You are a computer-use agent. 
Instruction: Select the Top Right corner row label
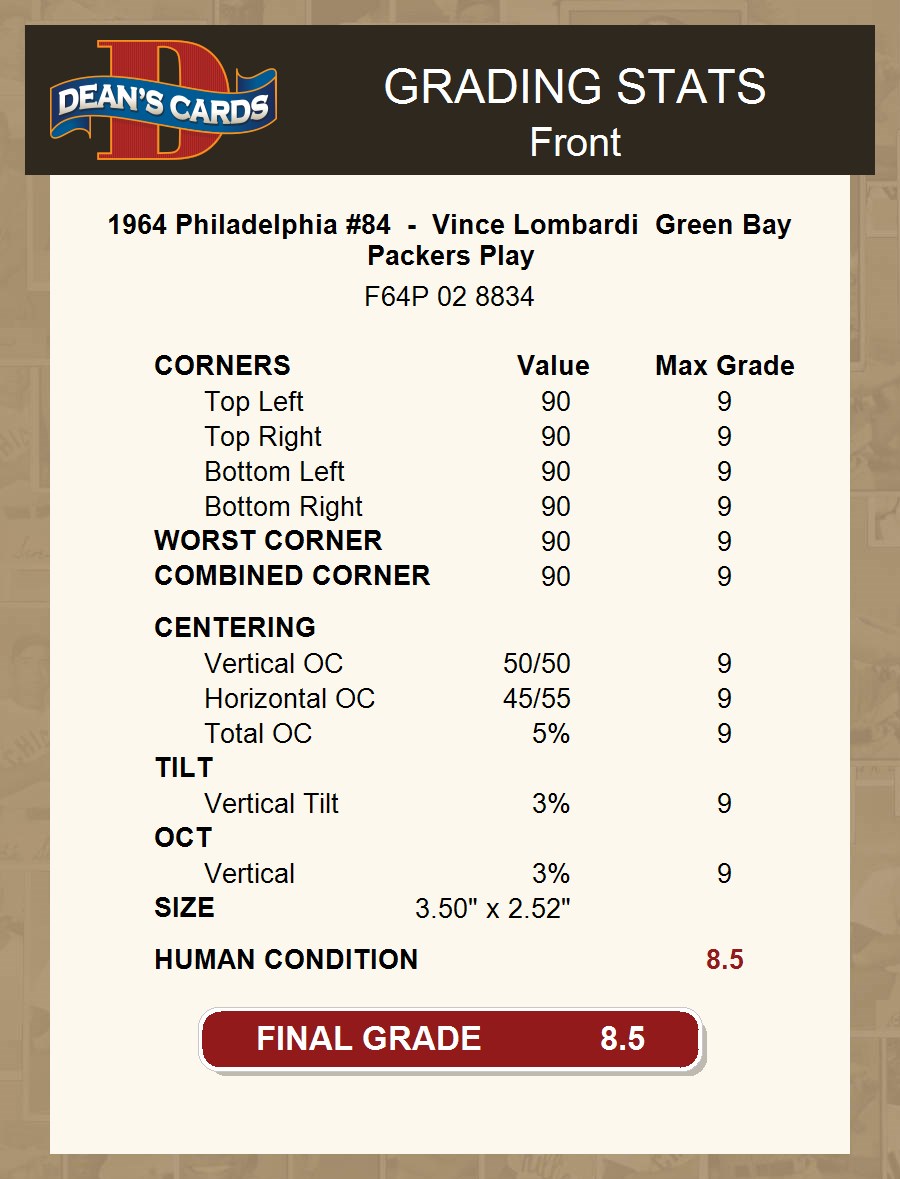263,437
